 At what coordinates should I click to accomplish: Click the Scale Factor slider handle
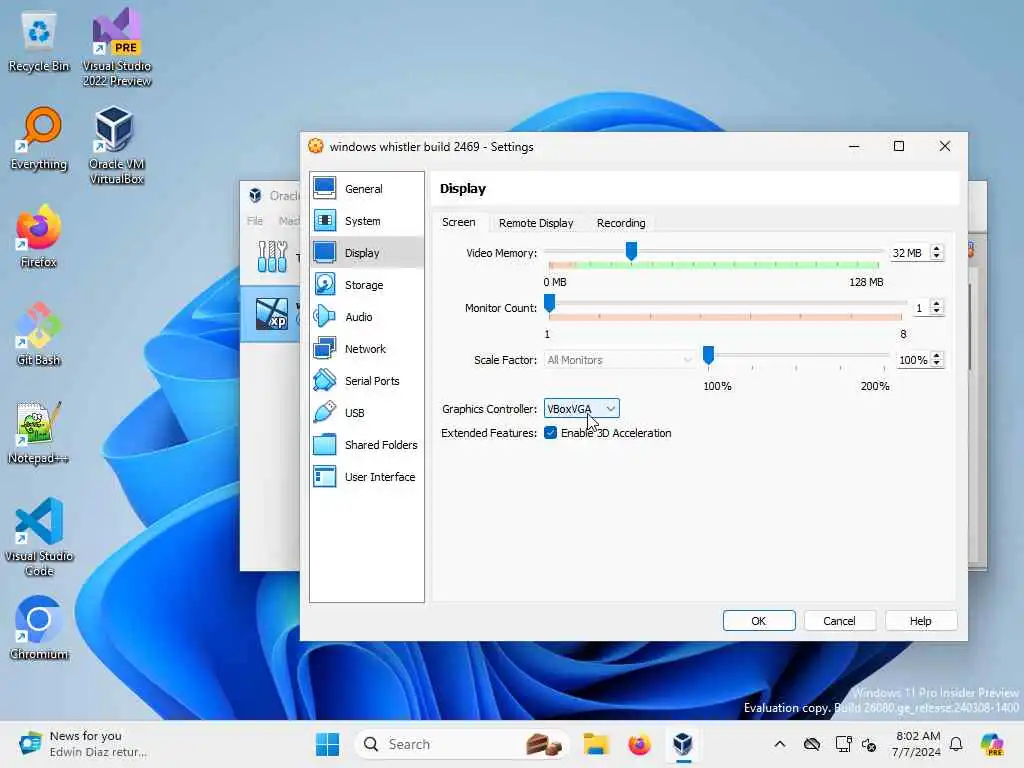709,355
